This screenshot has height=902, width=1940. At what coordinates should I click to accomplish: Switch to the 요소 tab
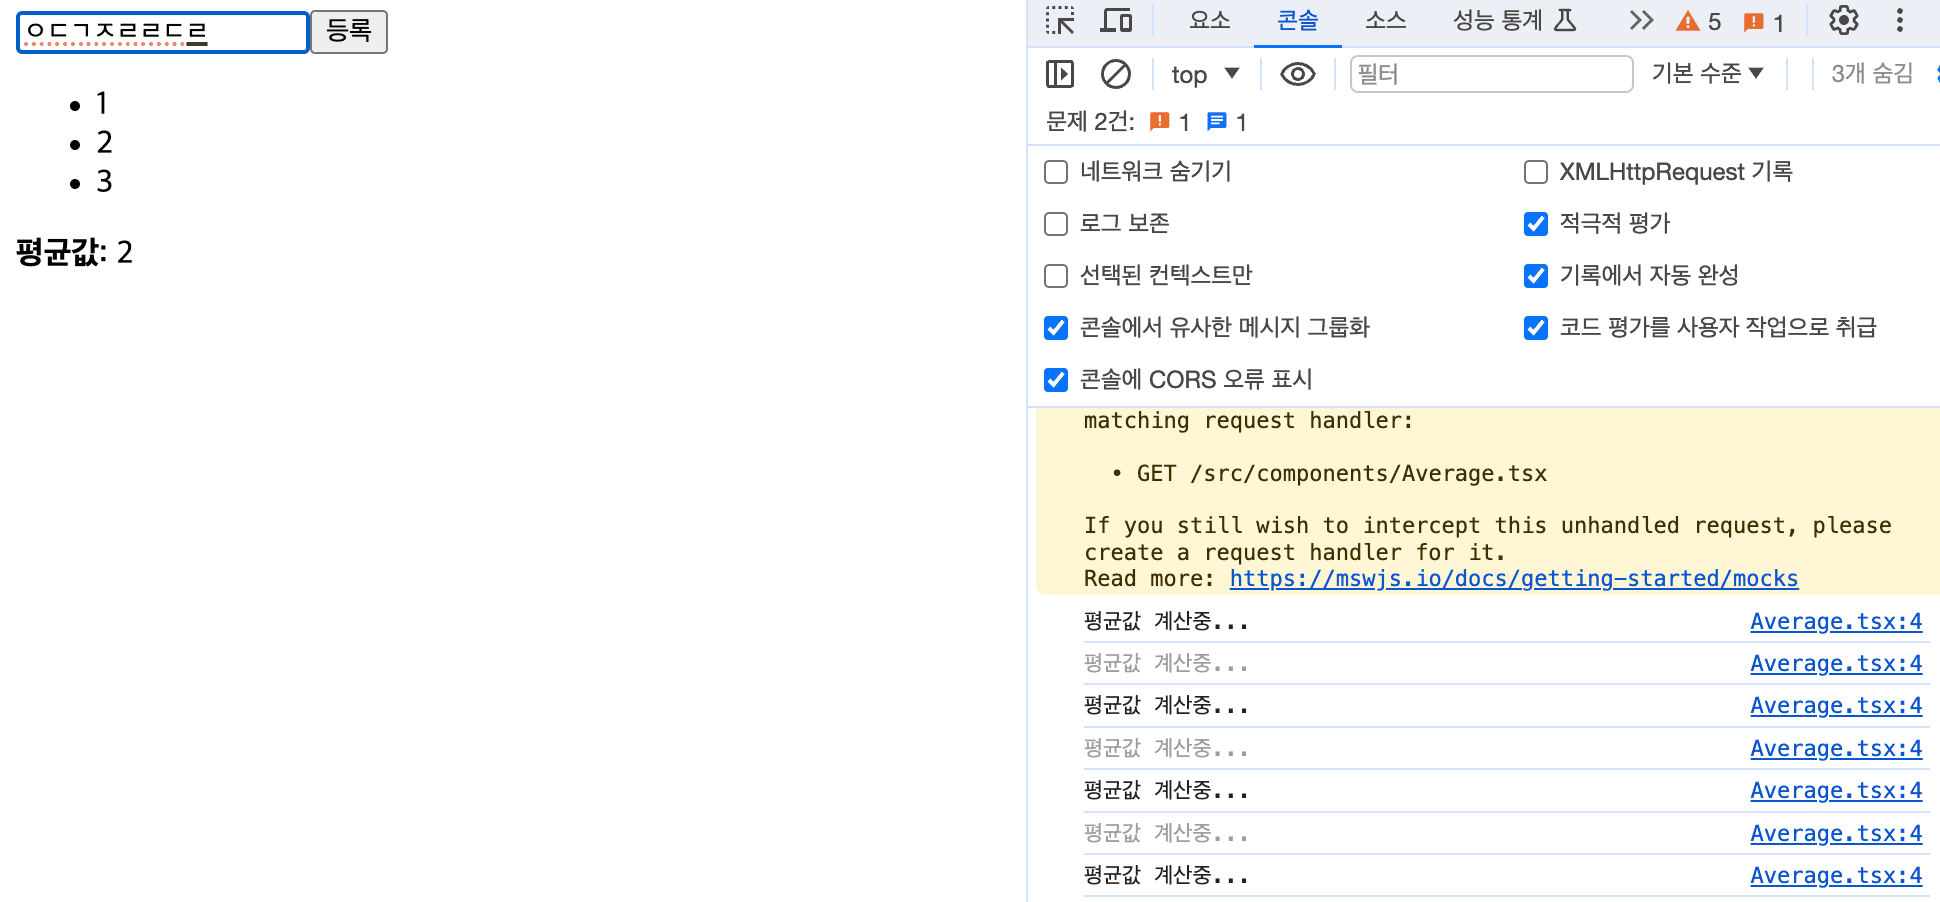coord(1210,20)
